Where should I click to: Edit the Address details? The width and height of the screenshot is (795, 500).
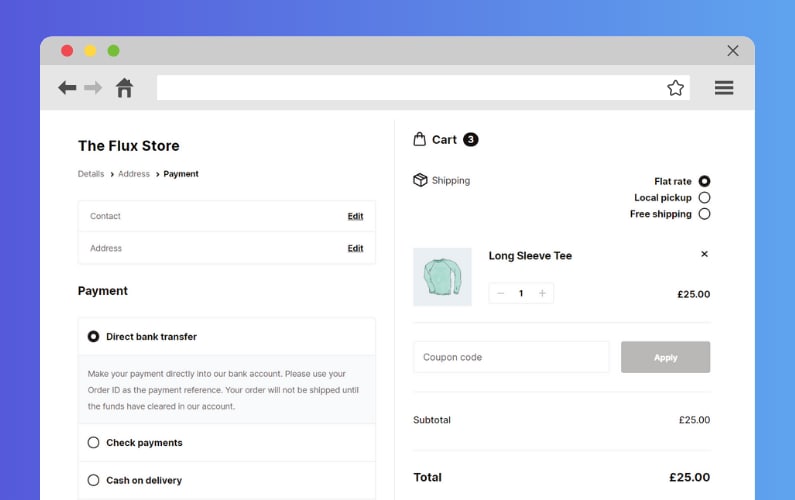(x=355, y=248)
